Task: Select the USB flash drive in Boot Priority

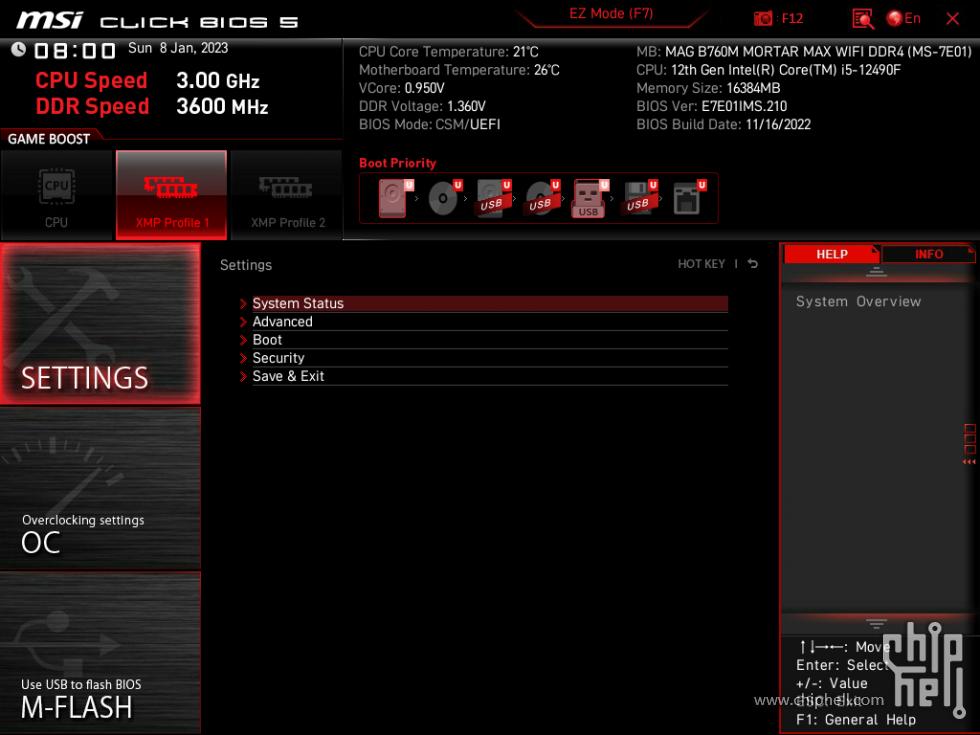Action: (x=587, y=197)
